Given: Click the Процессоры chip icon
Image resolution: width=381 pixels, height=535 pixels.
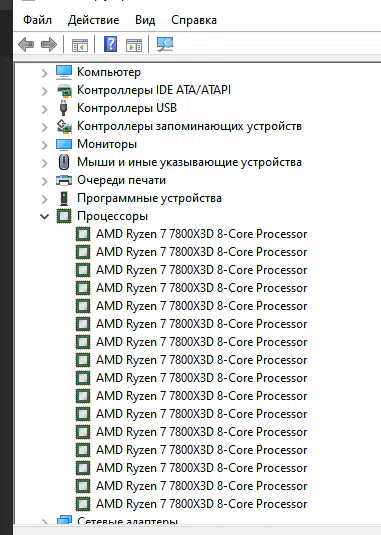Looking at the screenshot, I should click(64, 216).
